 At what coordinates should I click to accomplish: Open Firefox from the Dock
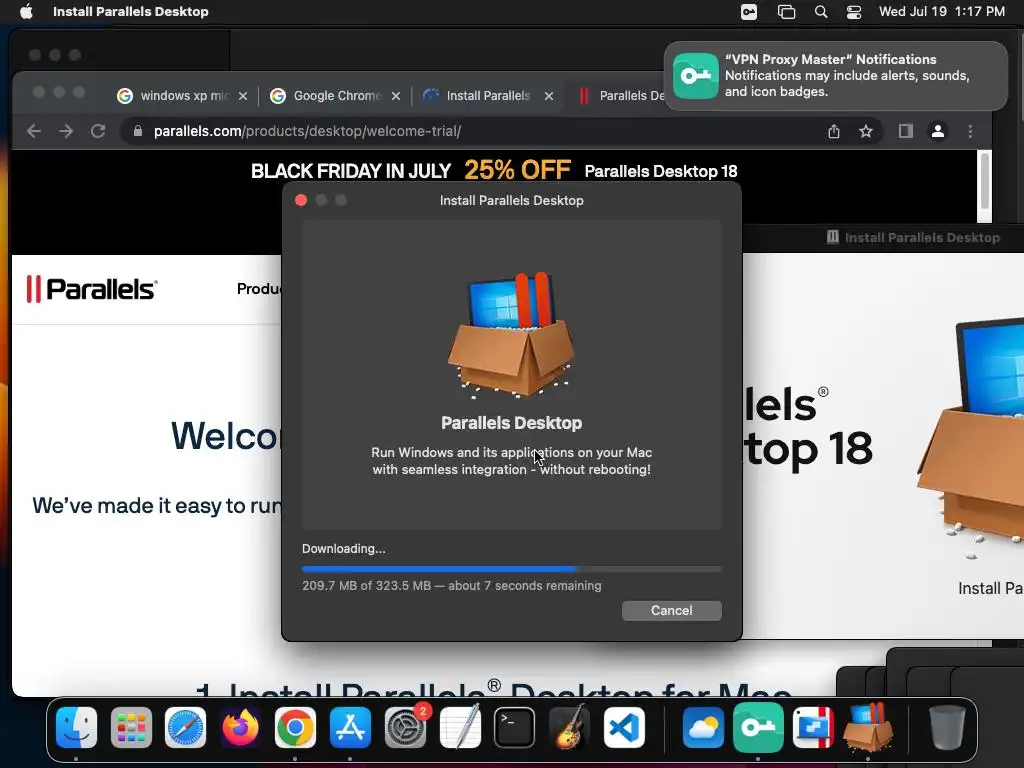[x=240, y=728]
